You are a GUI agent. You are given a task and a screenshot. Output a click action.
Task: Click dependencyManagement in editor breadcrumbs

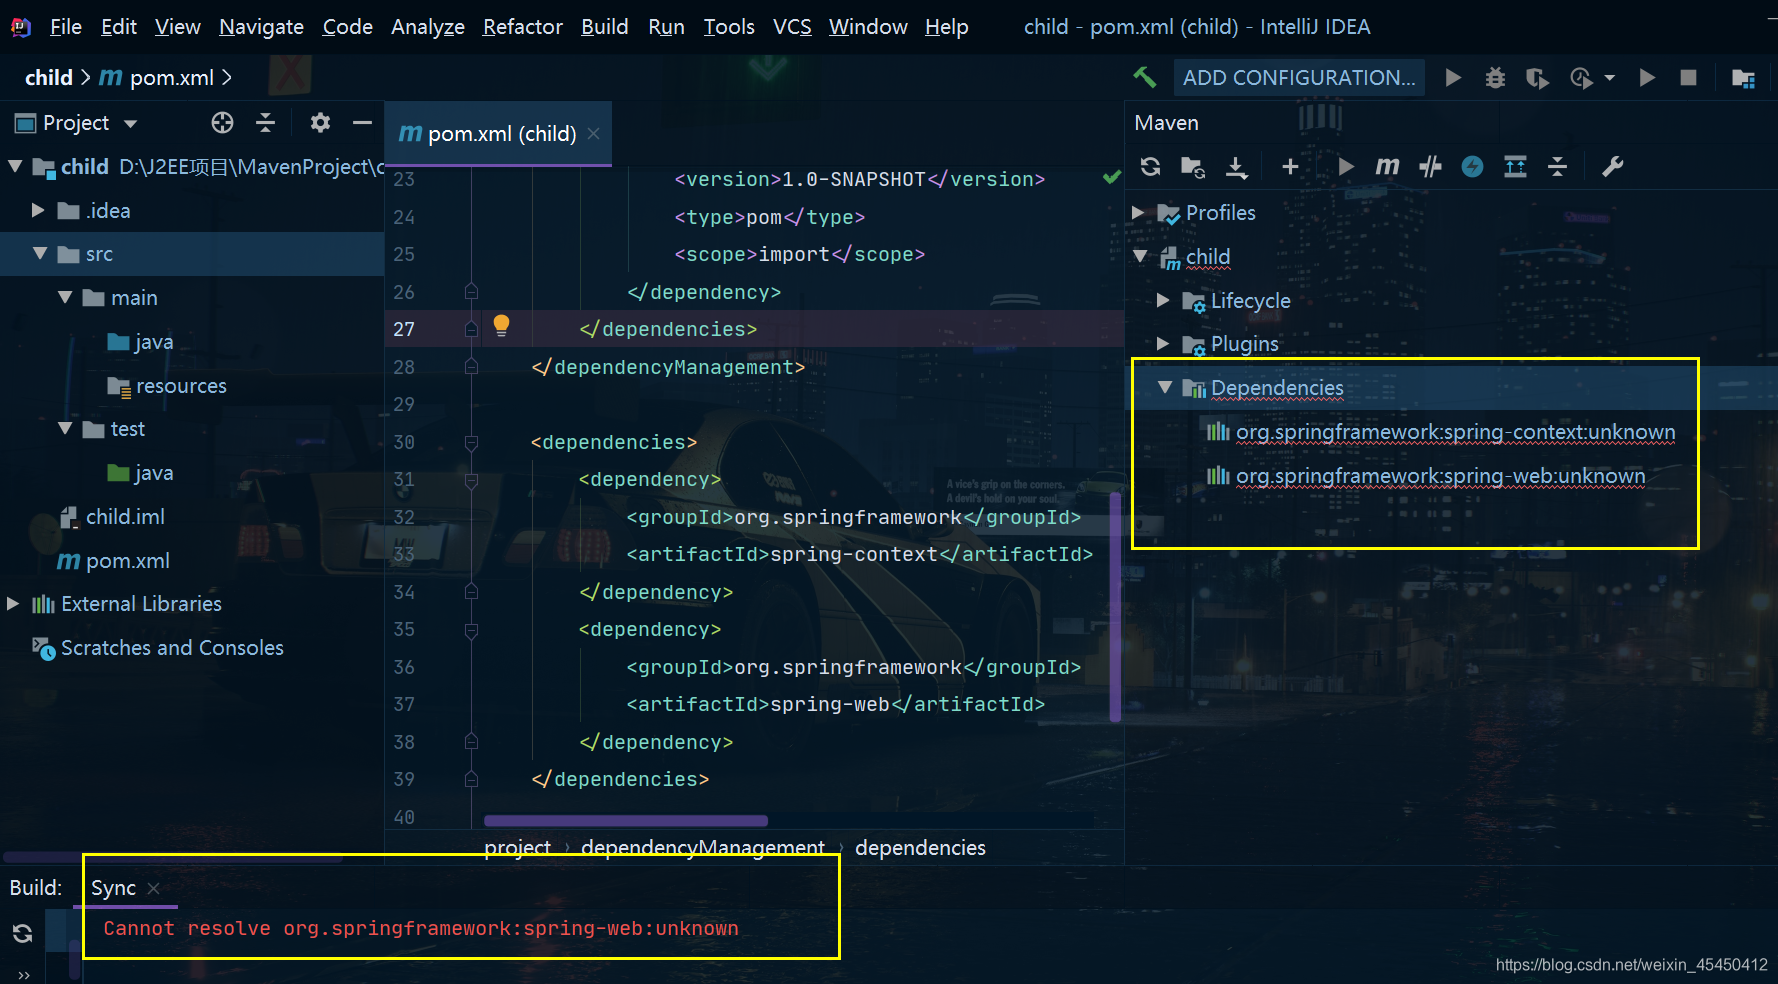(703, 848)
